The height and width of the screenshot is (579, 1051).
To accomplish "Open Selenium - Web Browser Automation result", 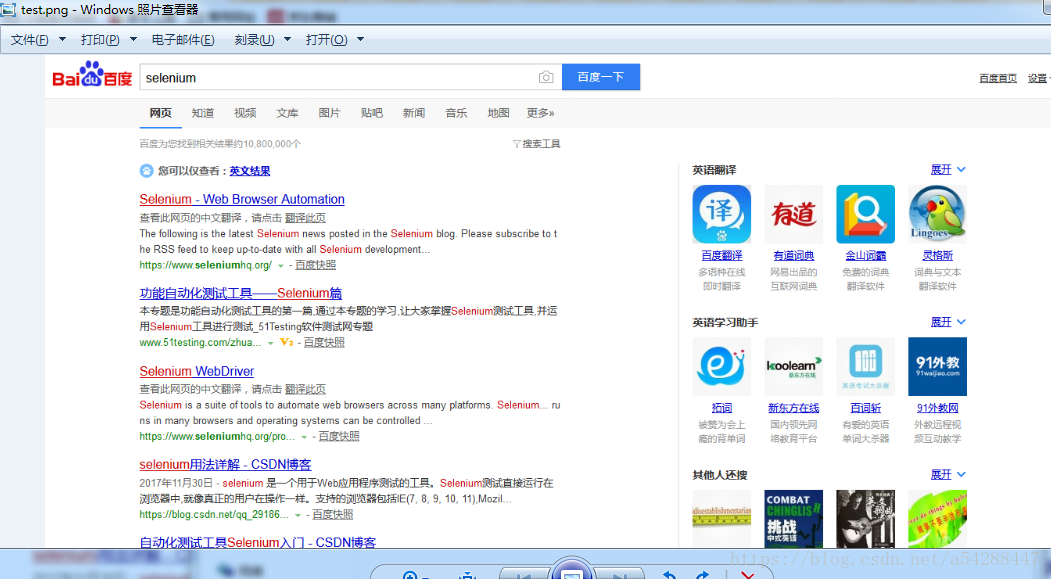I will [242, 199].
